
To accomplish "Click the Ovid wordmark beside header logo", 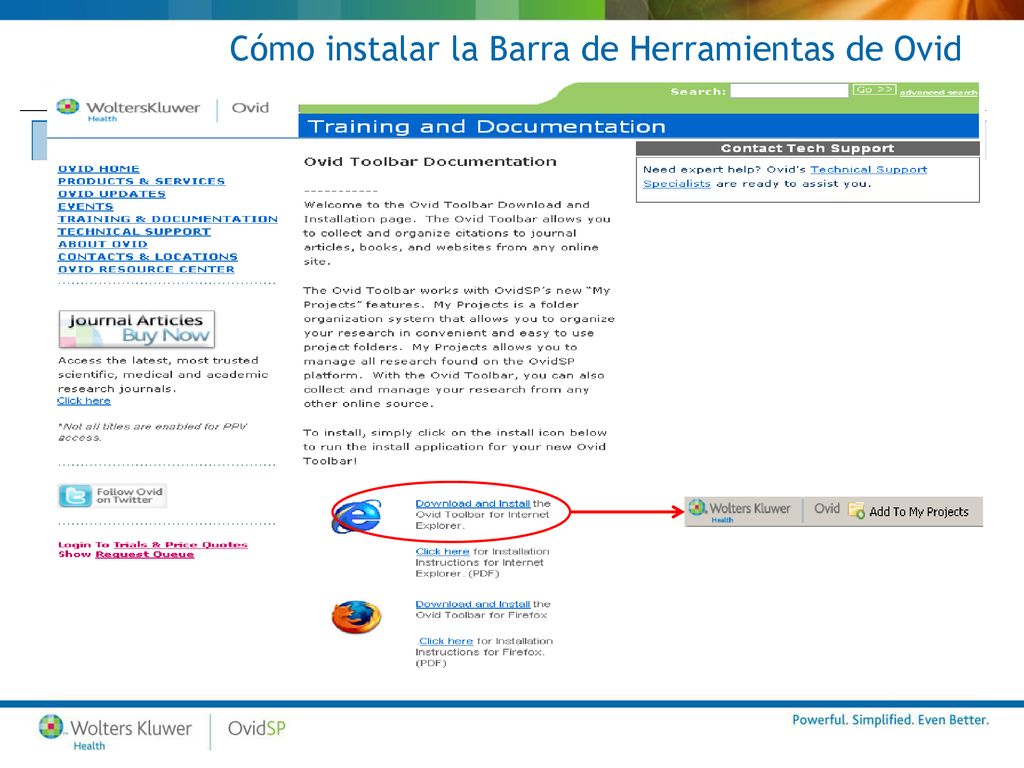I will 250,108.
